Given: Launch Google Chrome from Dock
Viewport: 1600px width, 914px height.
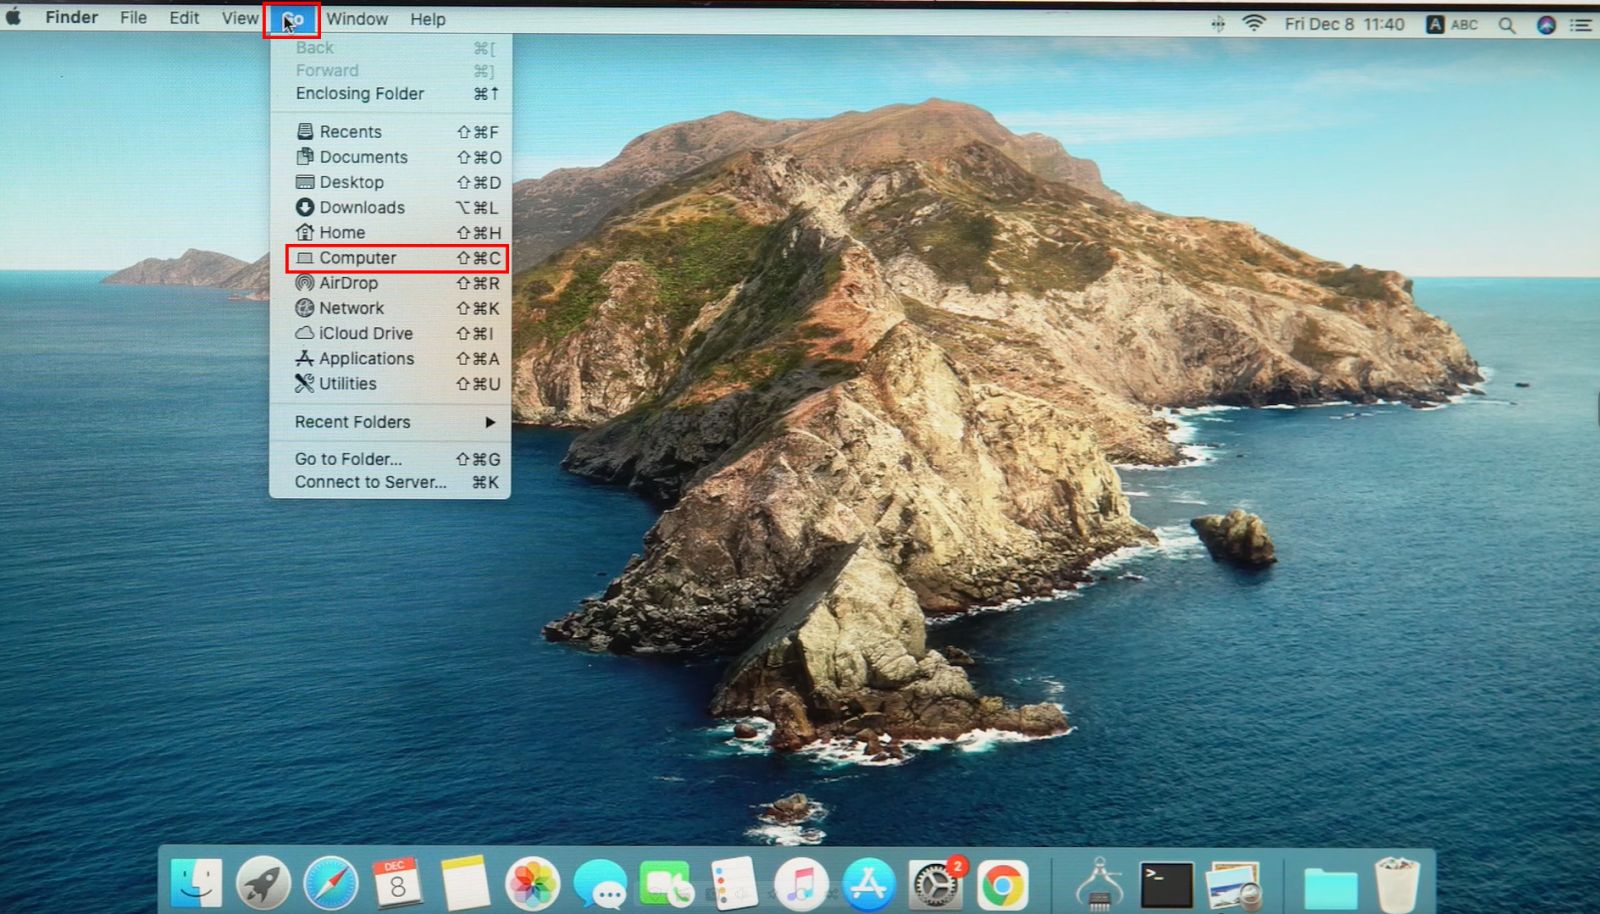Looking at the screenshot, I should (x=1002, y=885).
